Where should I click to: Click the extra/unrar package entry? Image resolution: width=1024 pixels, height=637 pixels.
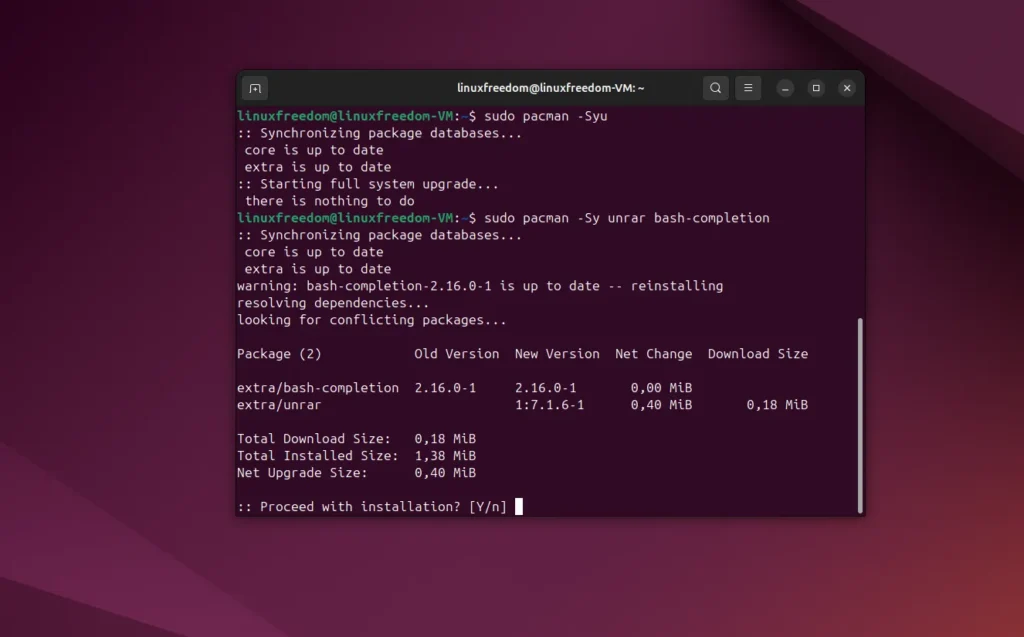[277, 405]
